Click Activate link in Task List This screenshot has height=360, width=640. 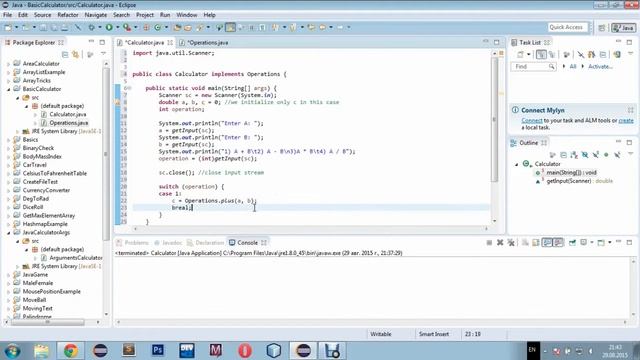pos(600,67)
